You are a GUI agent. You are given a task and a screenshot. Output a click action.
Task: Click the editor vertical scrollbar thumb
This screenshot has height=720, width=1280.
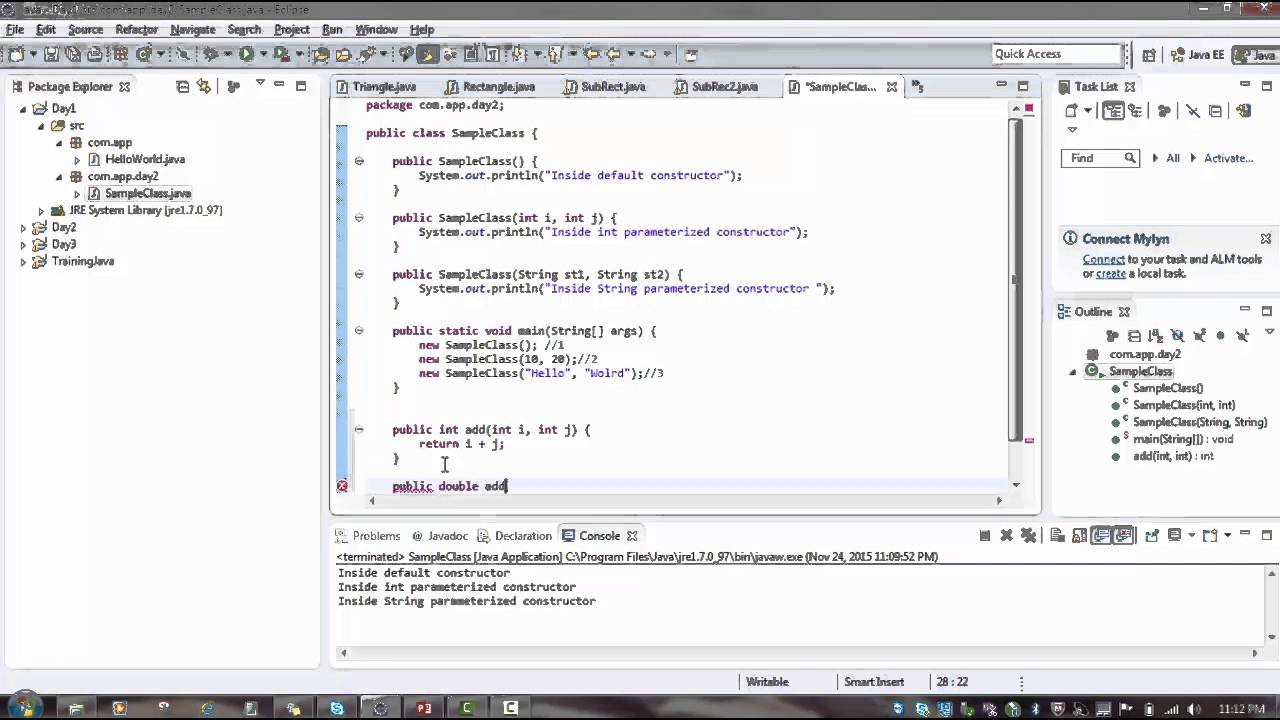[1017, 280]
